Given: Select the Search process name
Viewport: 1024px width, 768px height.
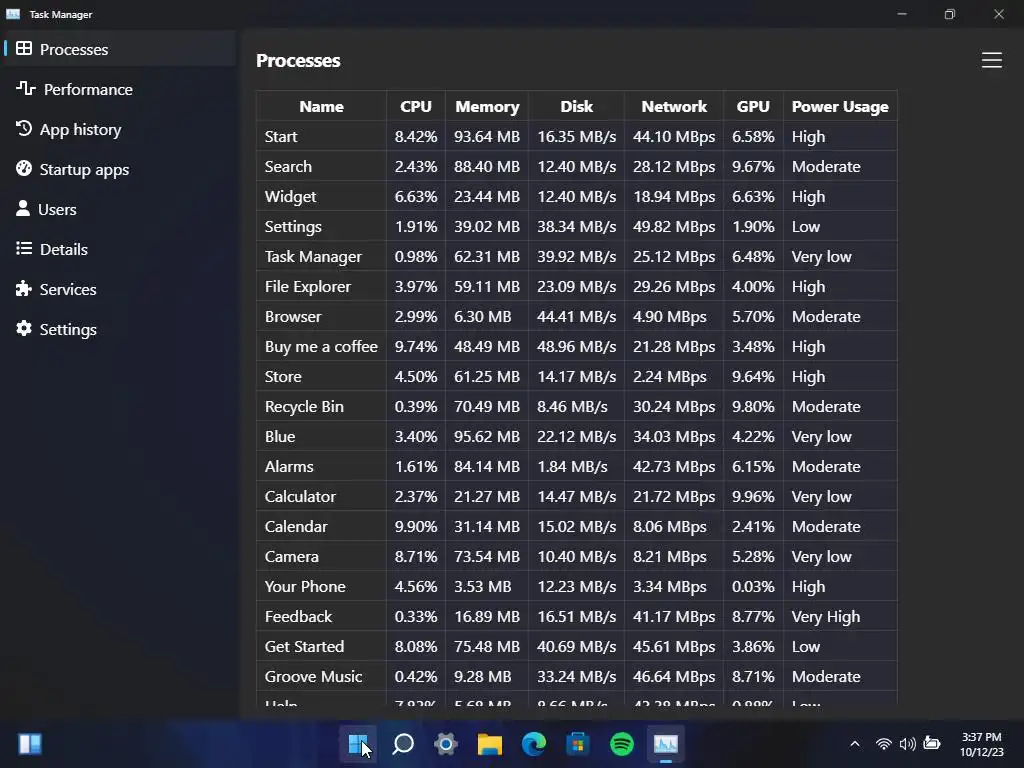Looking at the screenshot, I should 288,167.
